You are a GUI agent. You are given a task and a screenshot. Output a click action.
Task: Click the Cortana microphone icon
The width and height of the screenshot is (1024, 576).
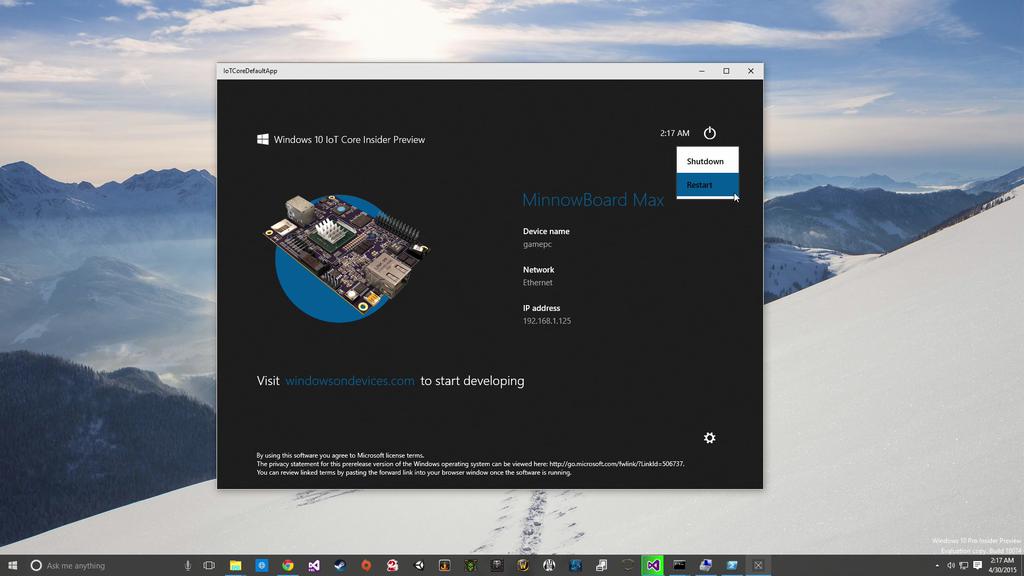(x=187, y=565)
